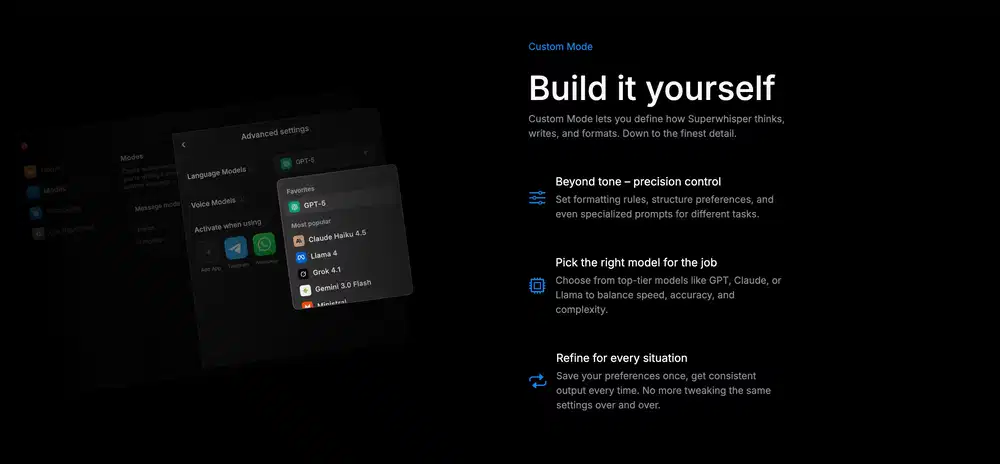
Task: Click the back chevron in Advanced settings
Action: point(184,145)
